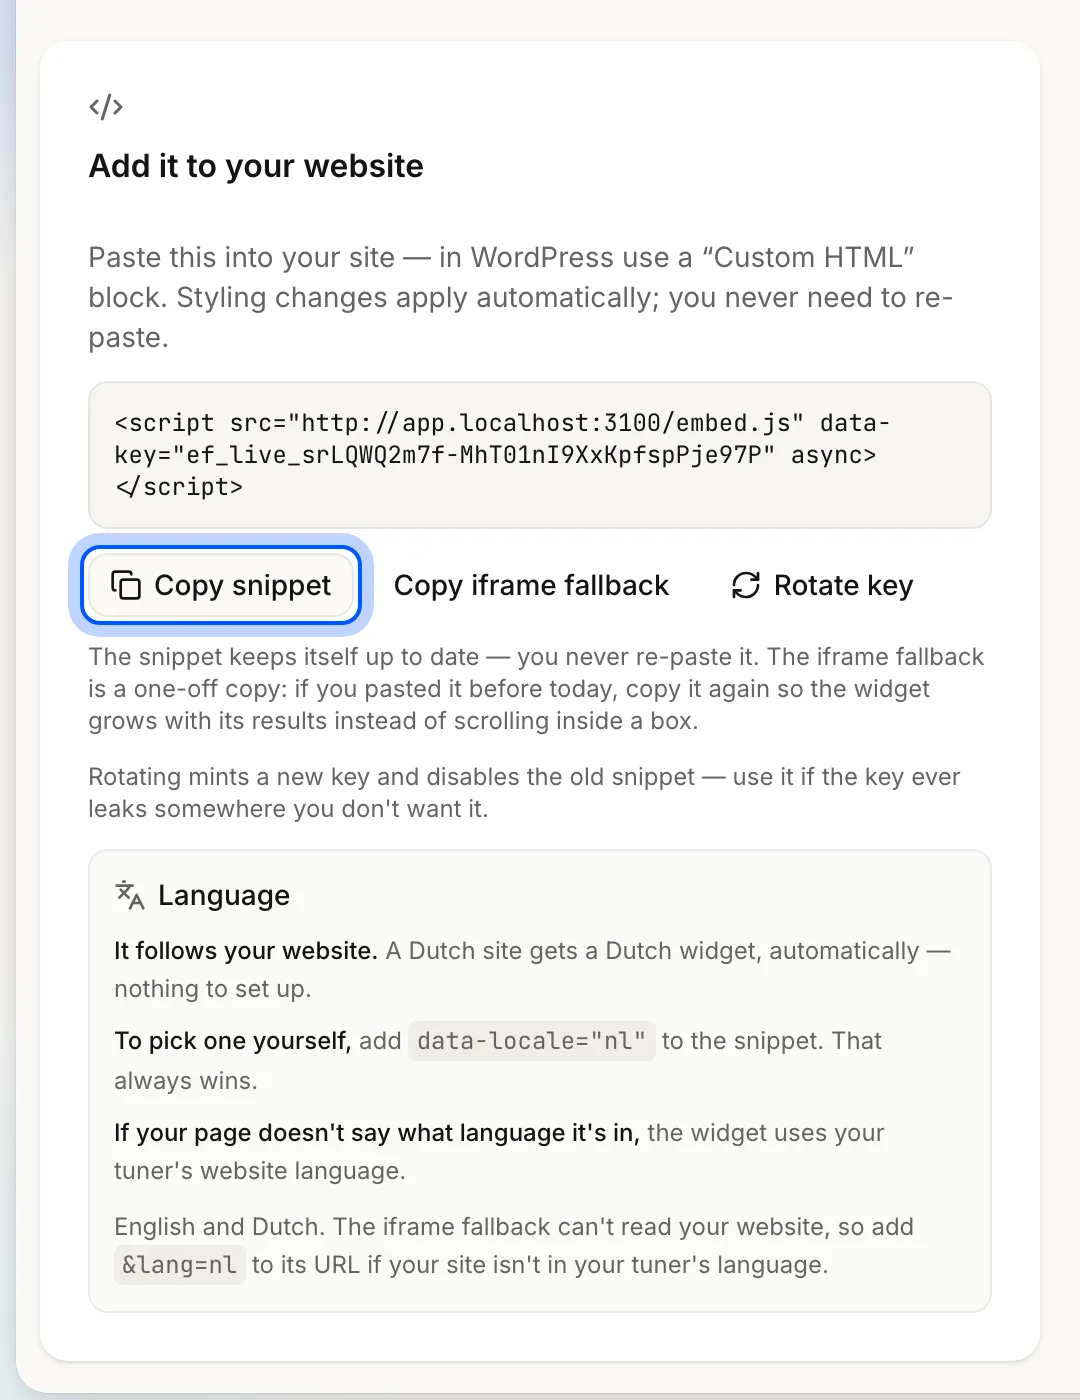Click the &lang=nl inline code
Viewport: 1080px width, 1400px height.
[x=180, y=1265]
